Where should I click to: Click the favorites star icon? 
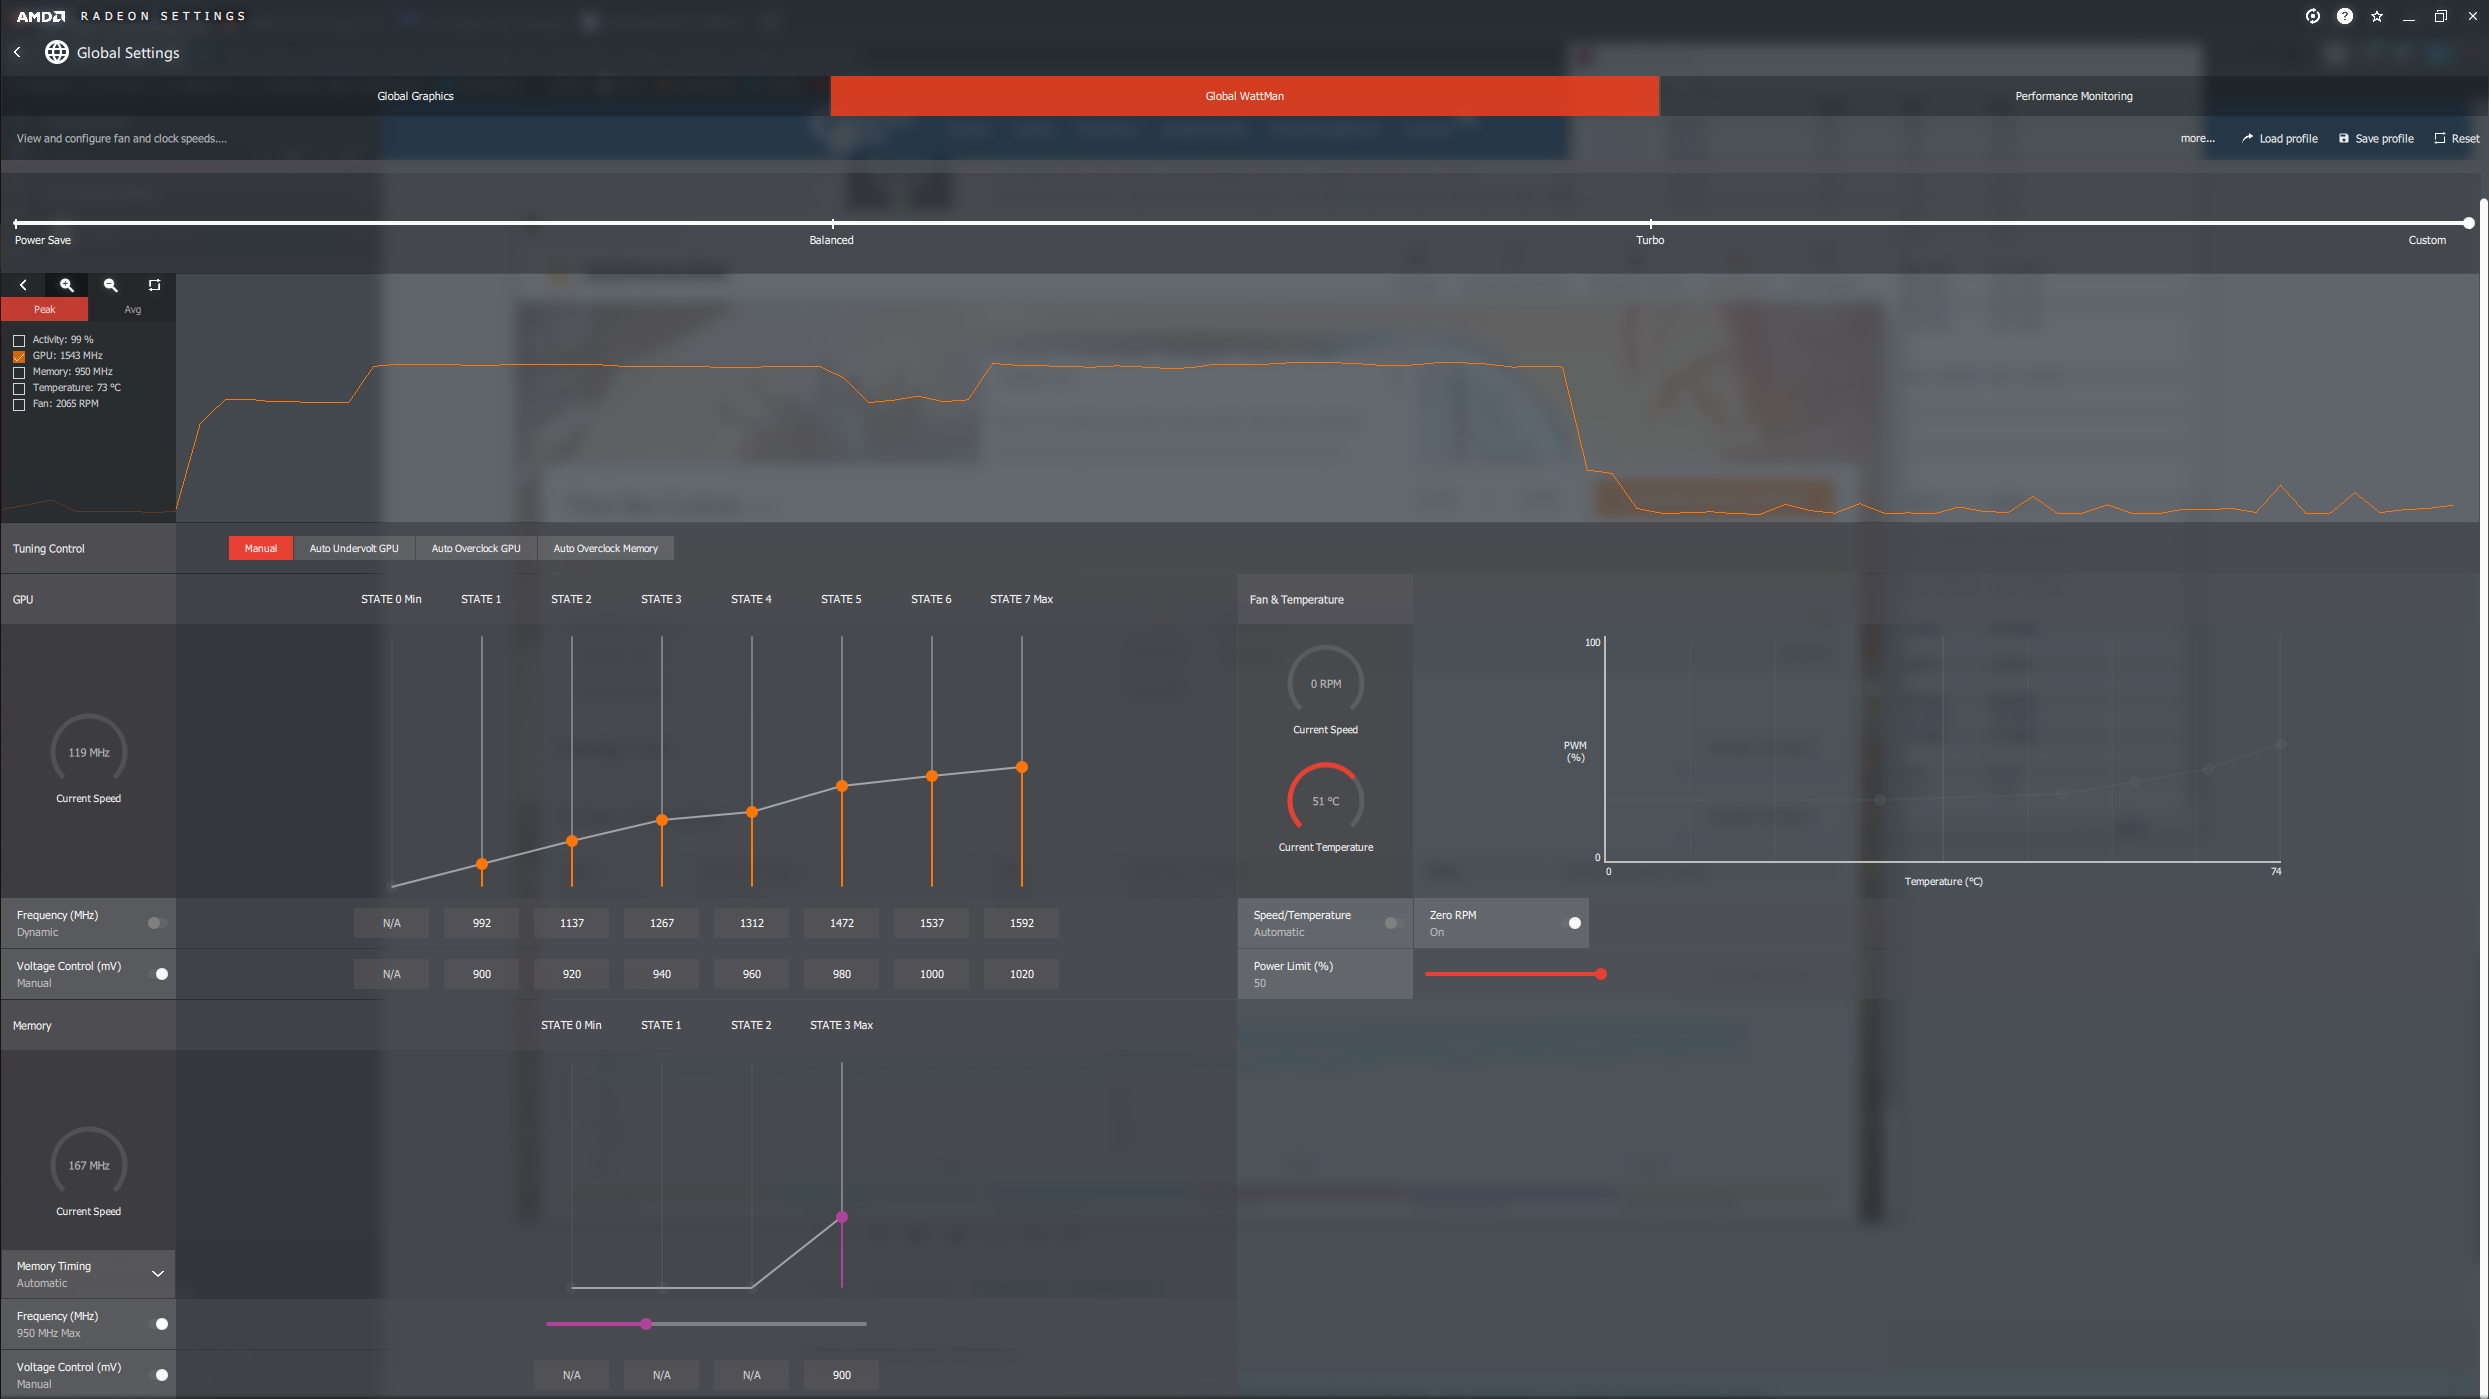click(2376, 16)
